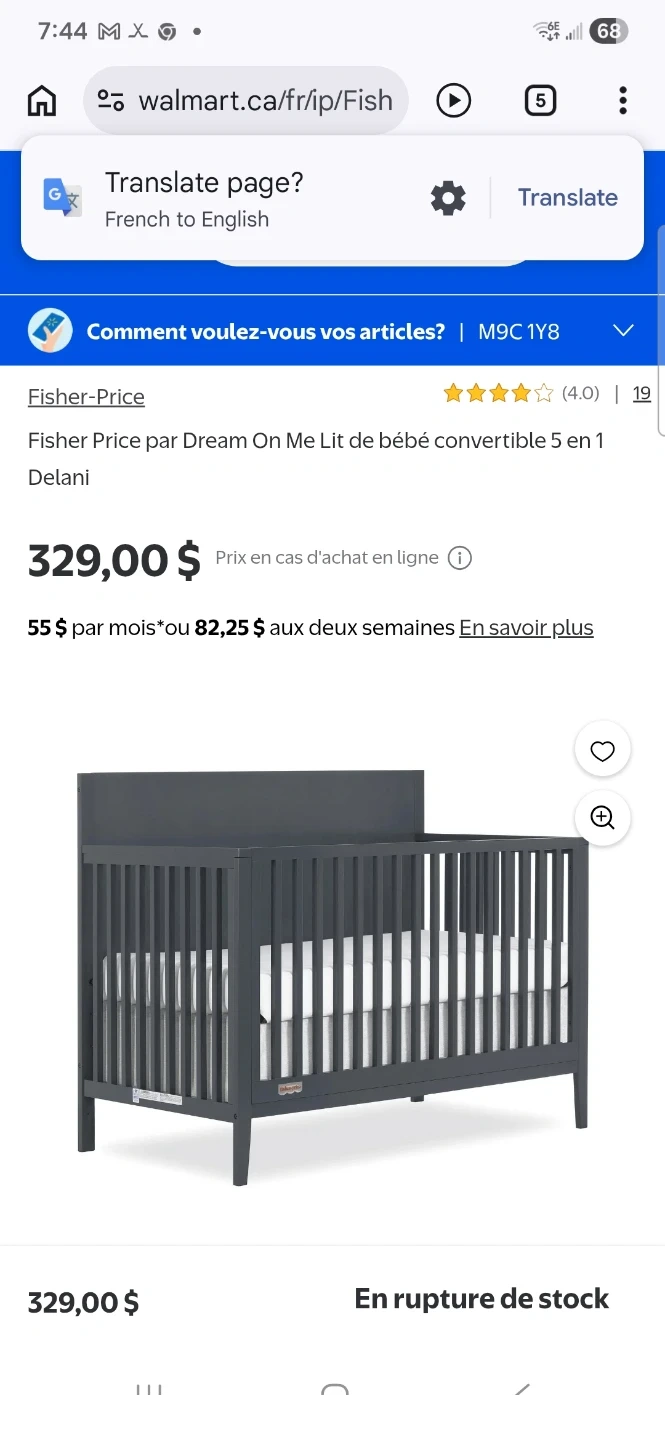Screen dimensions: 665x1440
Task: Tap the "En rupture de stock" label
Action: [481, 1299]
